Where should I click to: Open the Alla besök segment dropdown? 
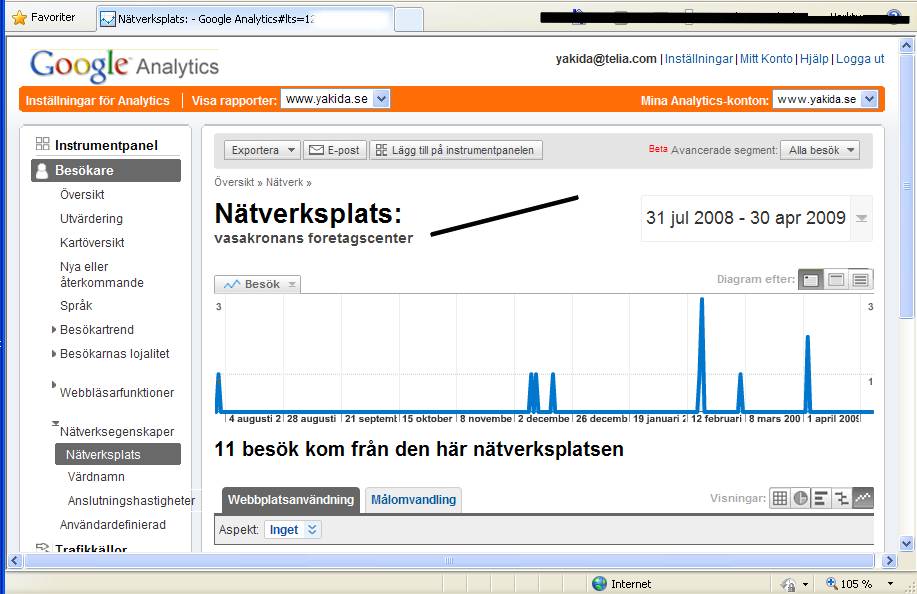click(x=820, y=150)
